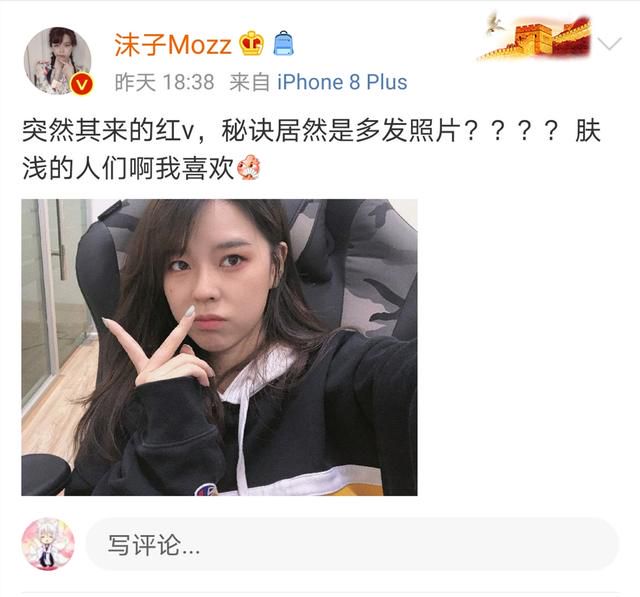The height and width of the screenshot is (597, 640).
Task: Click the red V verification badge
Action: (x=82, y=84)
